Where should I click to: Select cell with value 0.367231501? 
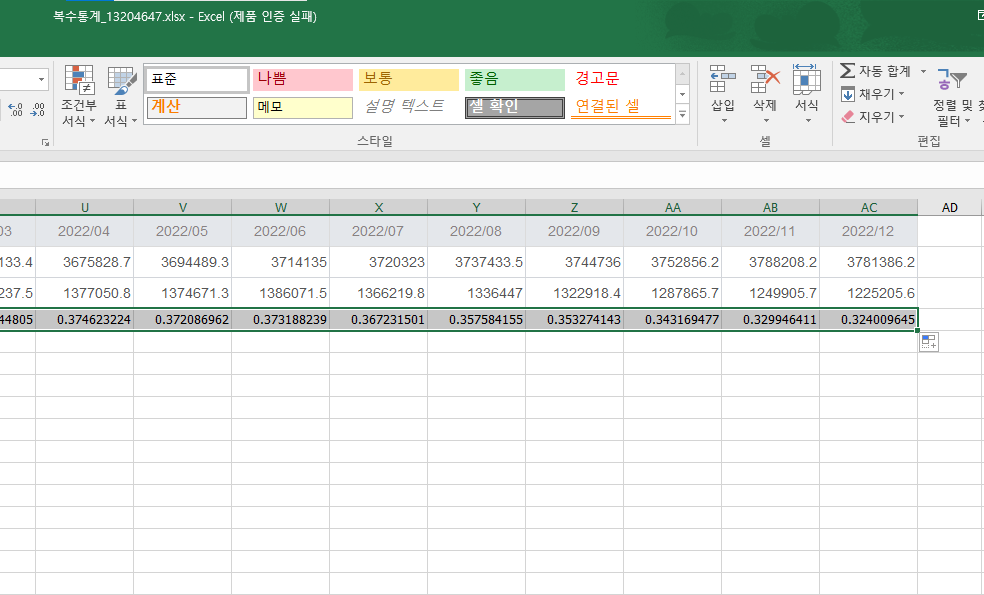(378, 319)
